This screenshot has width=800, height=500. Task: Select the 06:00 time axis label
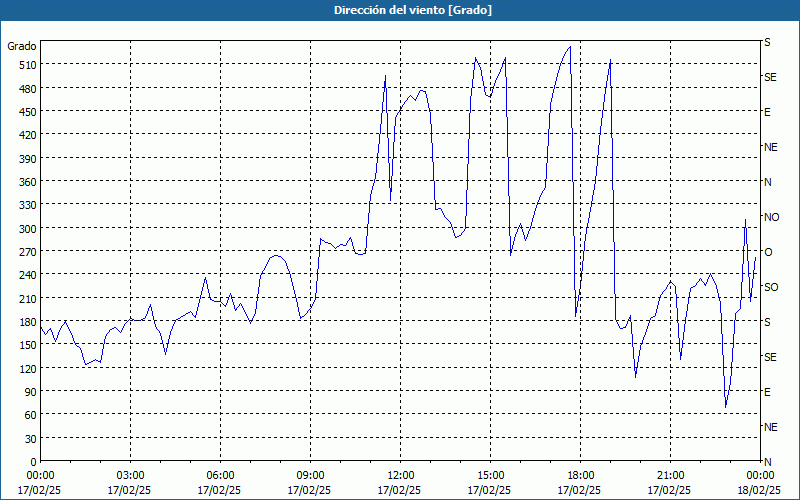221,476
